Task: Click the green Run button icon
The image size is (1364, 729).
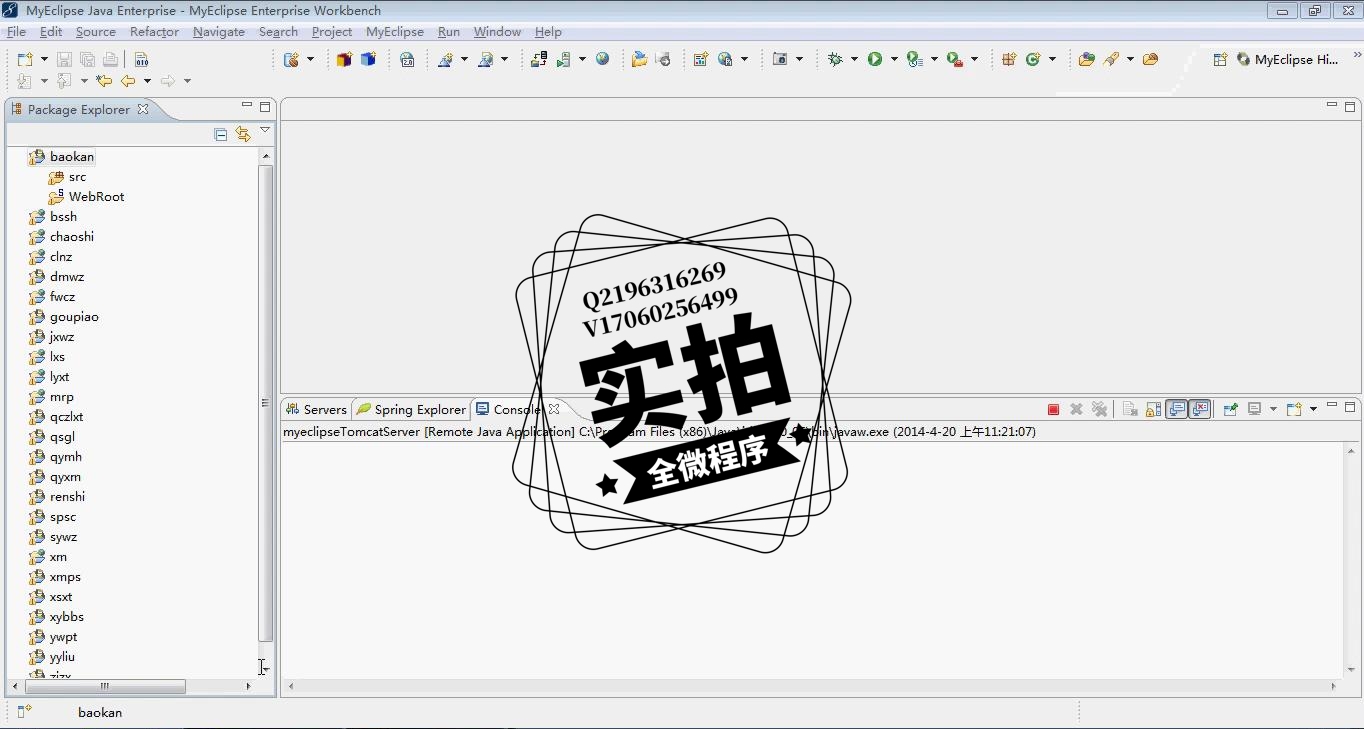Action: pyautogui.click(x=875, y=59)
